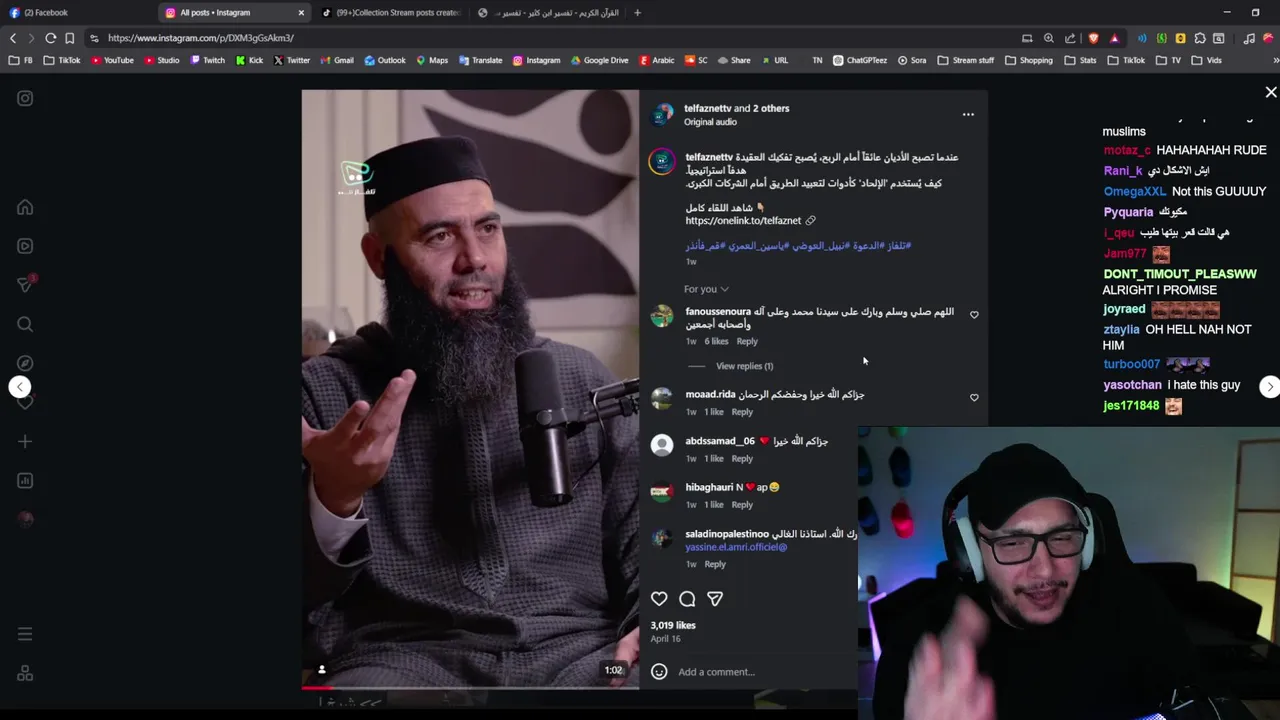
Task: Go to Instagram Home in the left sidebar
Action: tap(25, 207)
